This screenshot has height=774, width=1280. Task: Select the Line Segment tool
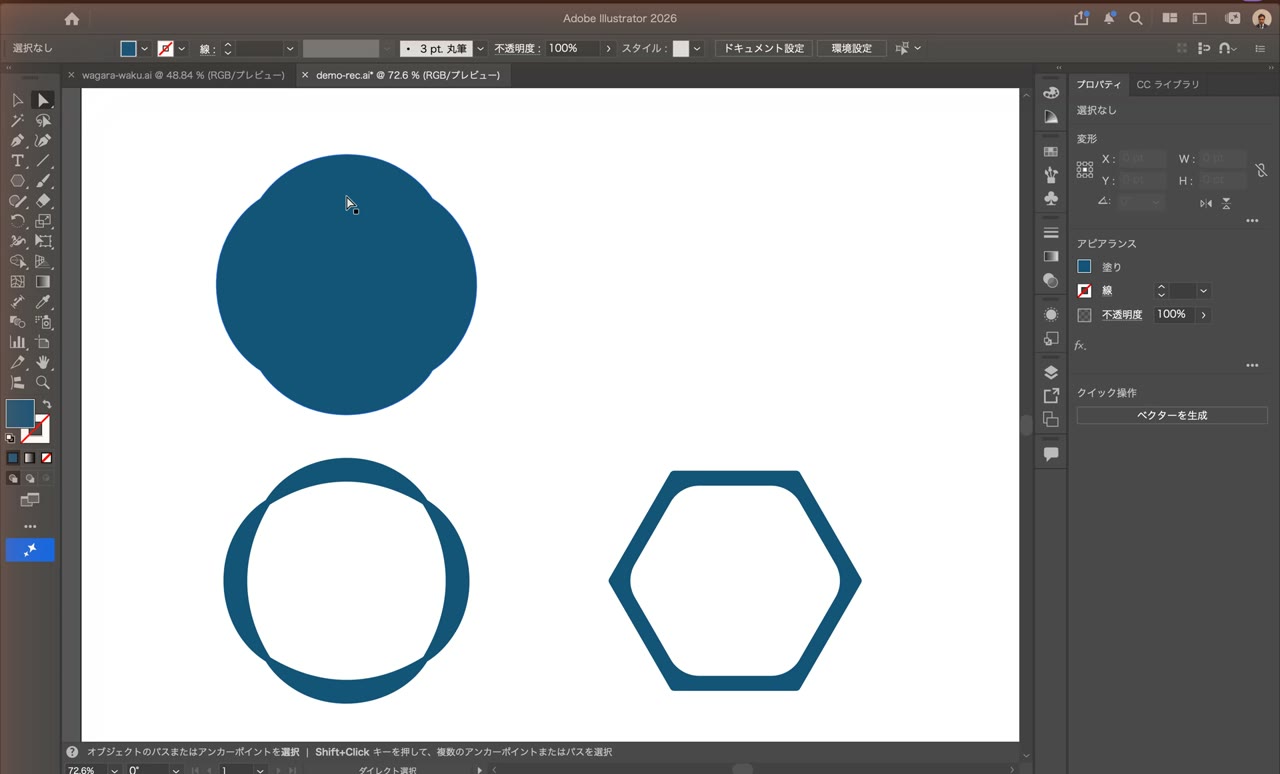pyautogui.click(x=43, y=161)
